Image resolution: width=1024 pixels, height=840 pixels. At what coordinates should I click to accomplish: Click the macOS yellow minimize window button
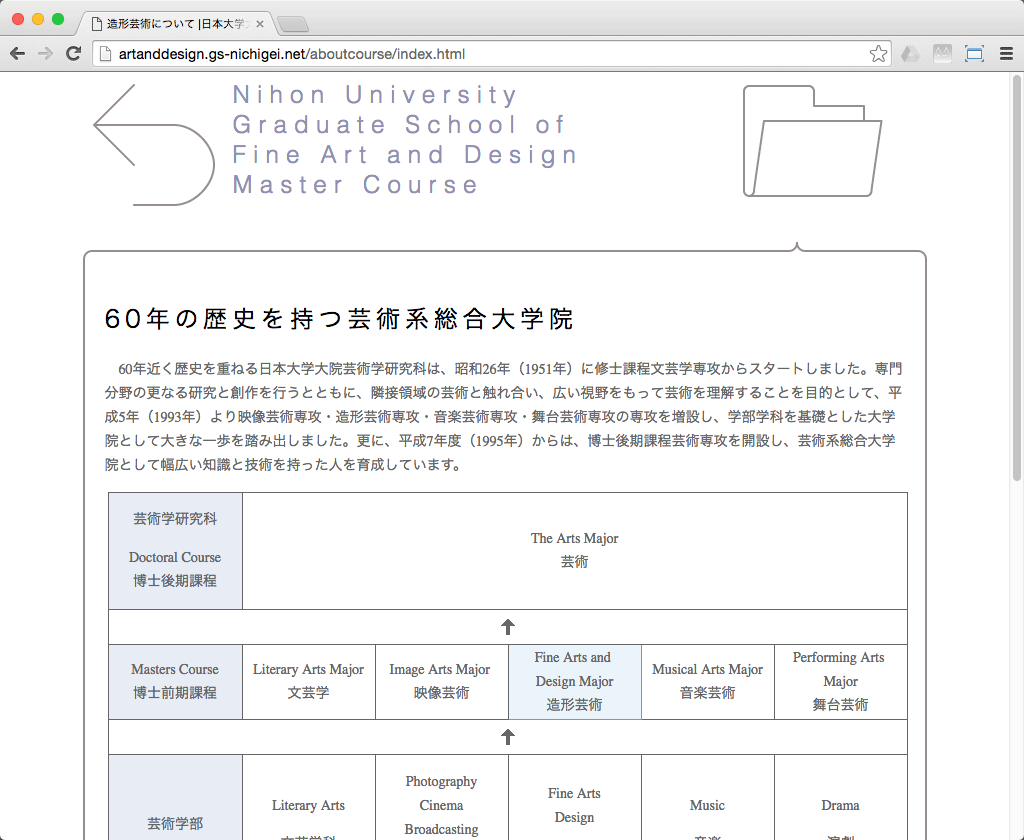[38, 19]
